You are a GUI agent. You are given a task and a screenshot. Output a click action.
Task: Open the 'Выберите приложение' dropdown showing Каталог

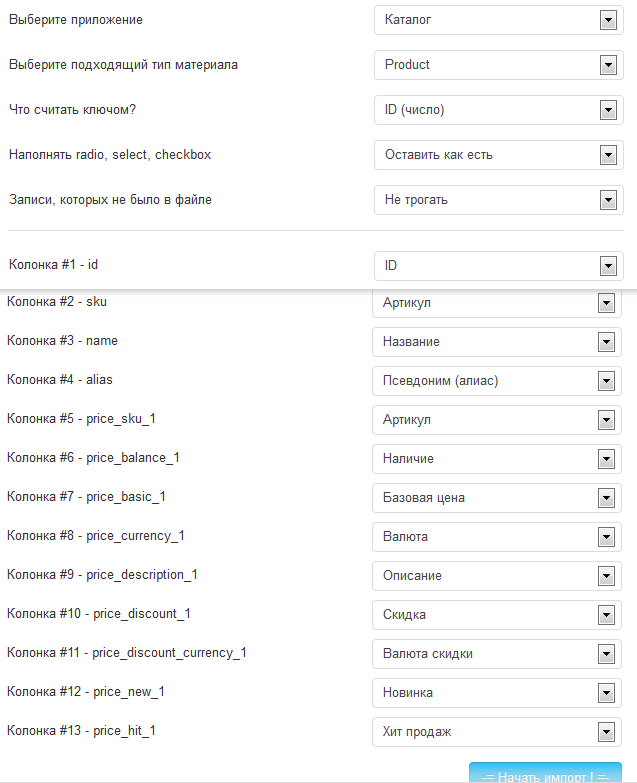point(499,20)
